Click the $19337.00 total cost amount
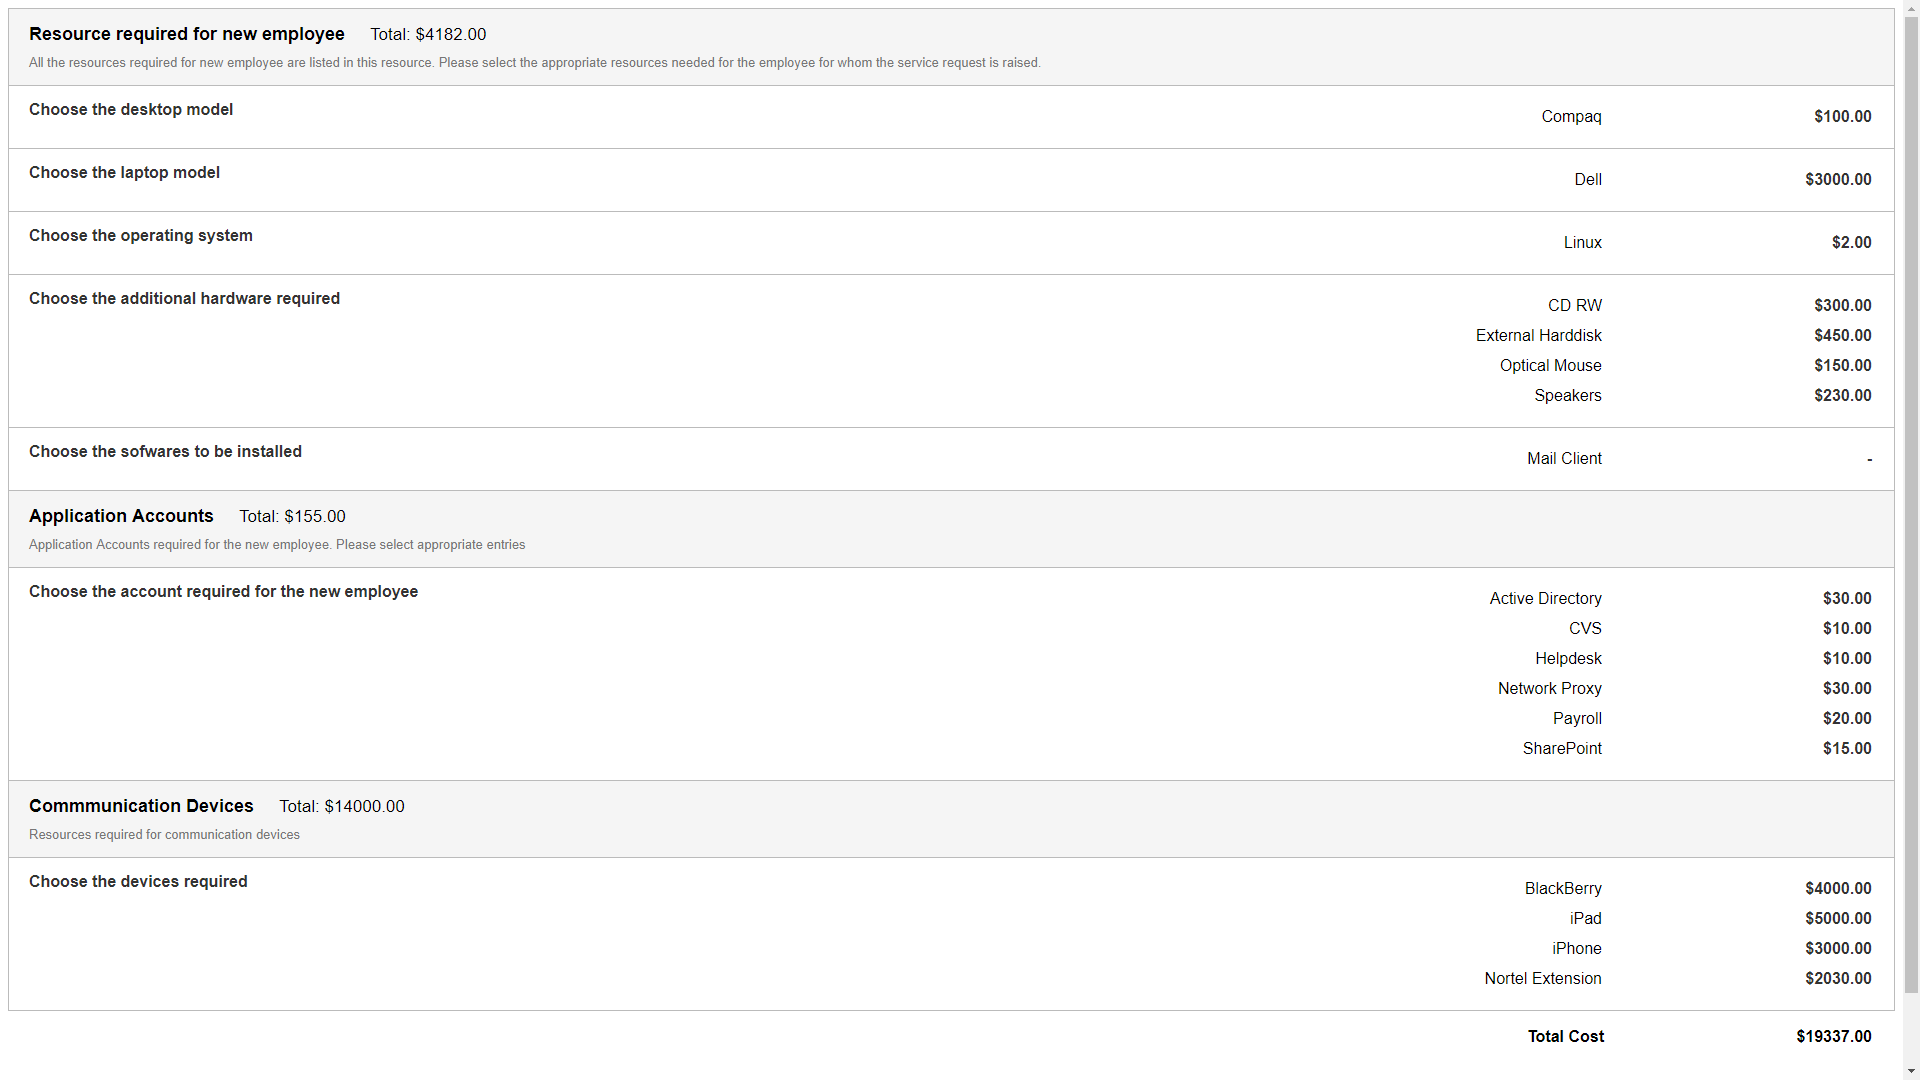 (1833, 1037)
